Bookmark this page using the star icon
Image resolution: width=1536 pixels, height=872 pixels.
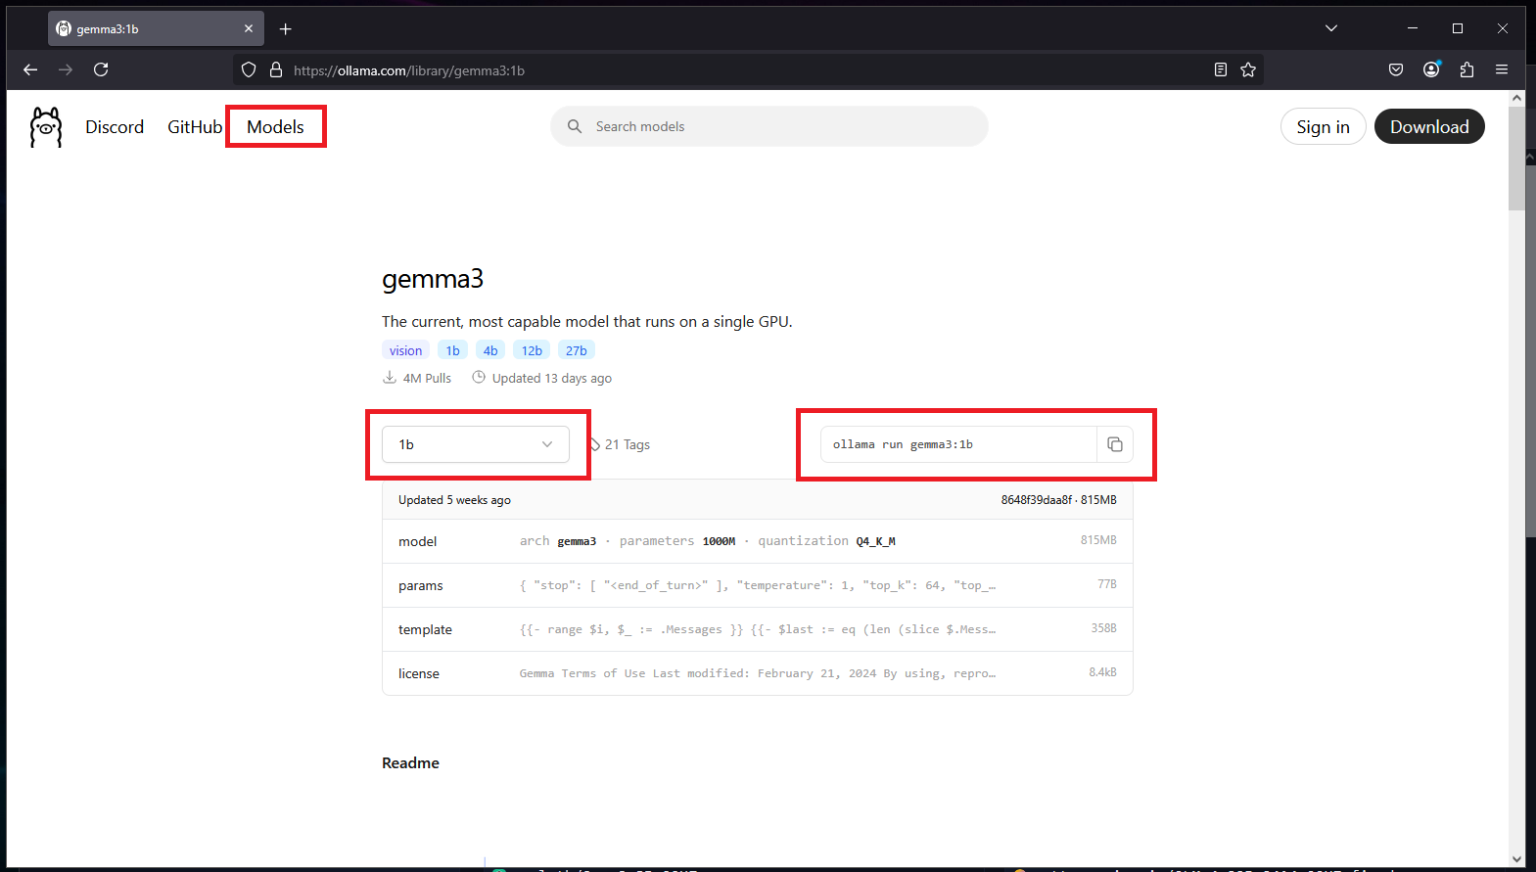tap(1248, 70)
